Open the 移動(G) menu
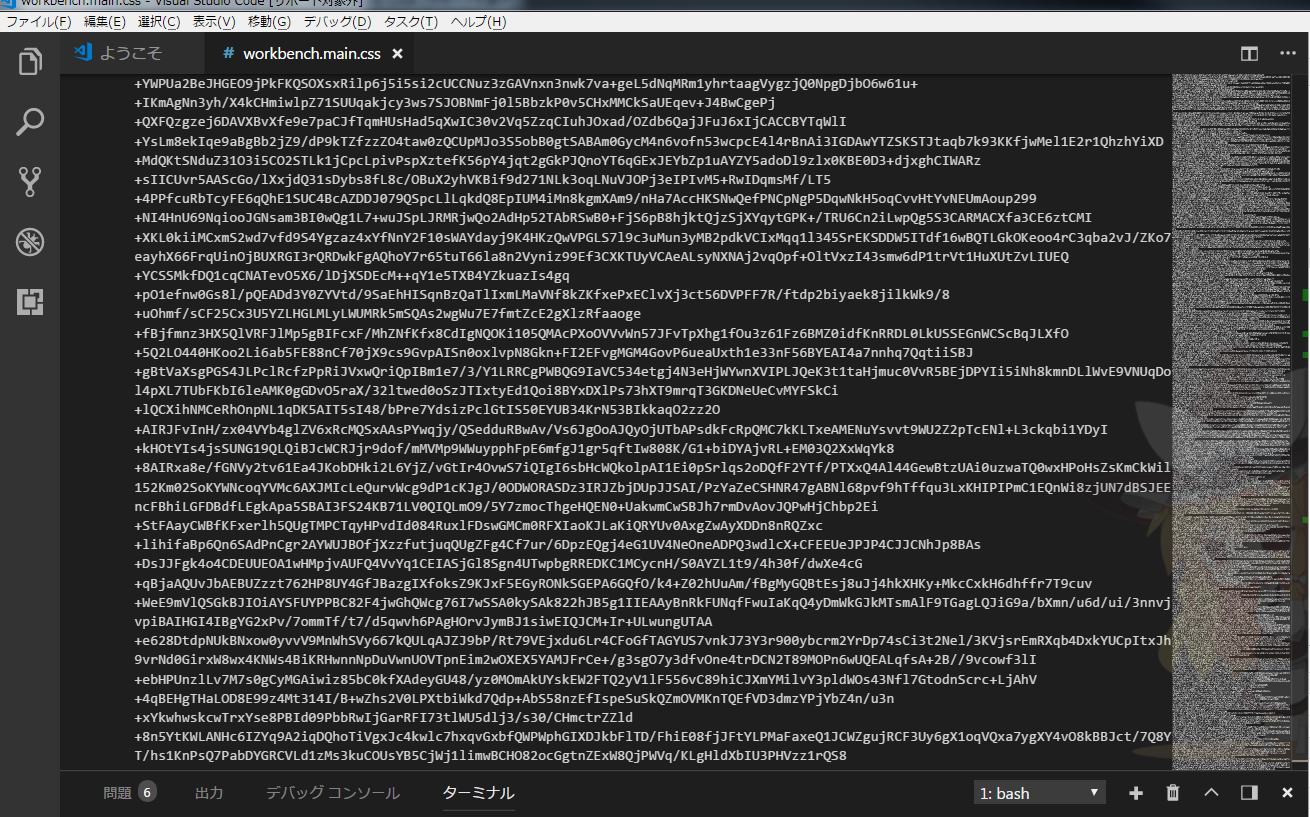 [x=269, y=22]
